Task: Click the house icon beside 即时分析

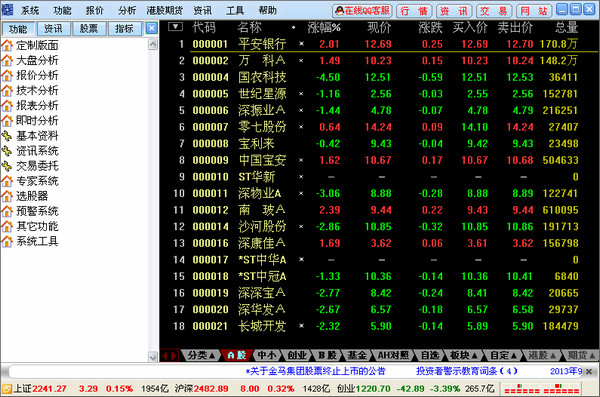Action: point(7,121)
